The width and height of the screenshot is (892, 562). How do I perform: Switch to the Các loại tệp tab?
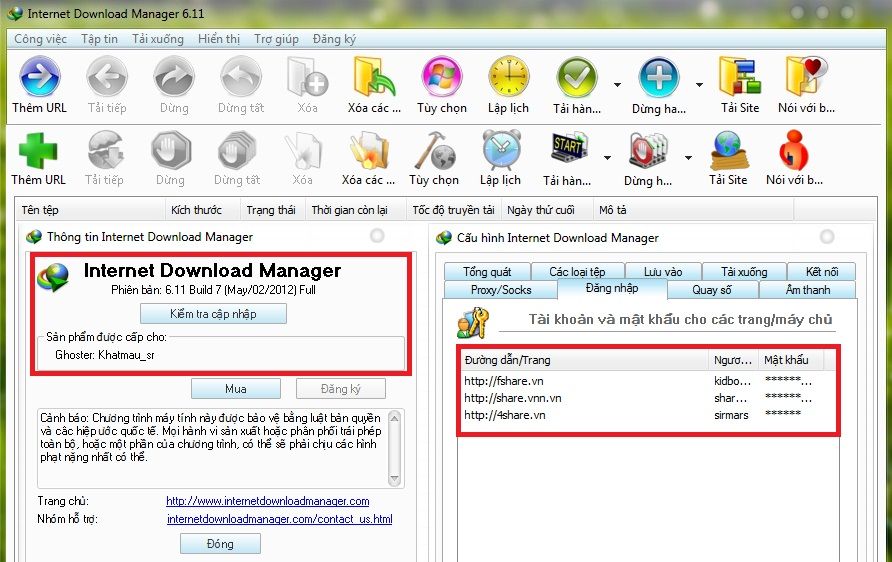[x=577, y=271]
